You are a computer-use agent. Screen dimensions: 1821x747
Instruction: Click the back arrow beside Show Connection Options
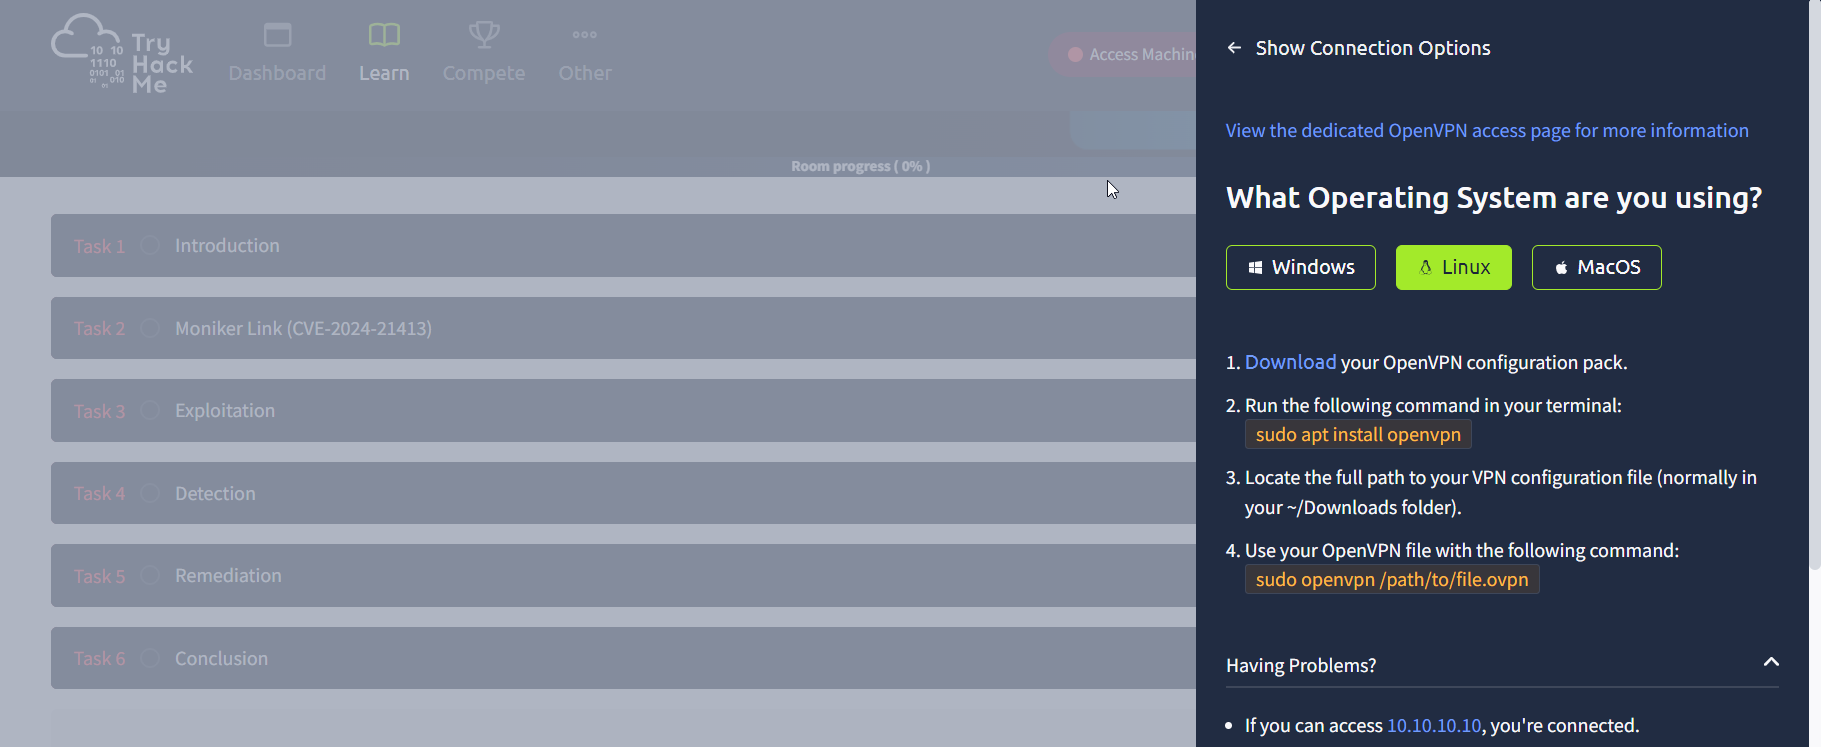click(1235, 48)
